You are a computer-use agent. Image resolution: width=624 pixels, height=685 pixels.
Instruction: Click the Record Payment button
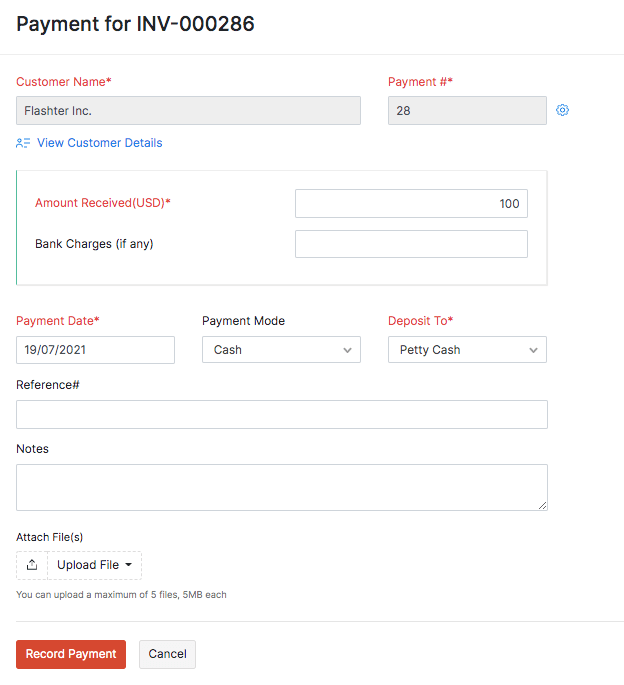click(71, 654)
